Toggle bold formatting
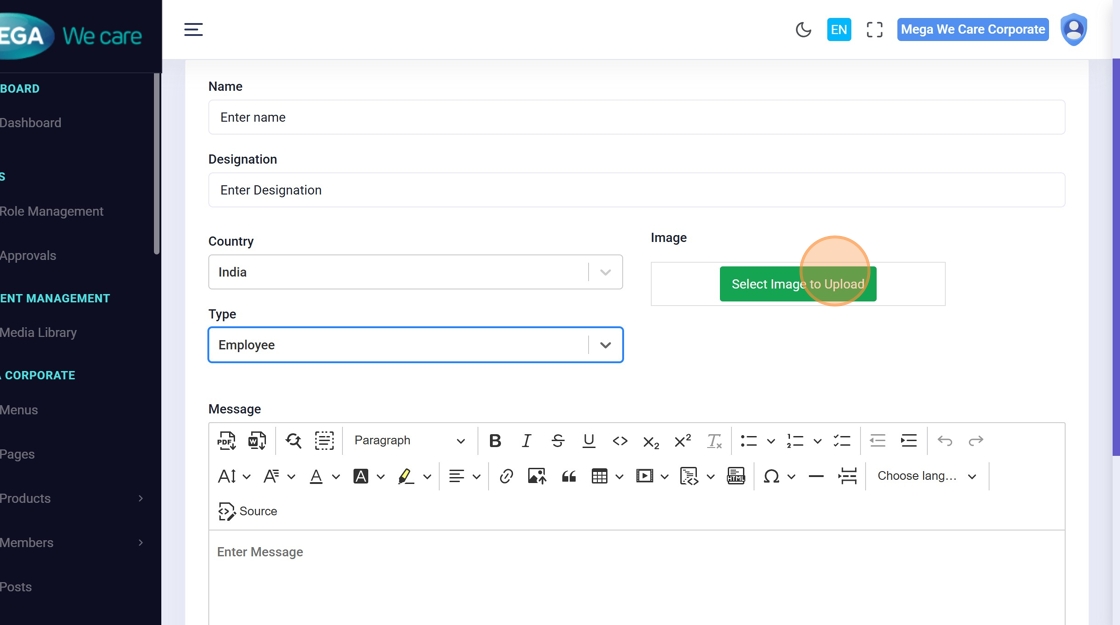The image size is (1120, 625). tap(495, 441)
